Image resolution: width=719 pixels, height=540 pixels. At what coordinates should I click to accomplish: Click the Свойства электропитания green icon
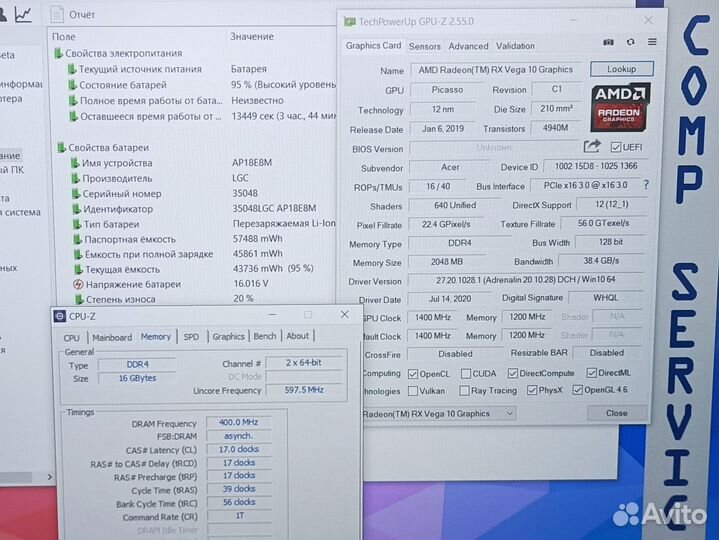coord(58,53)
